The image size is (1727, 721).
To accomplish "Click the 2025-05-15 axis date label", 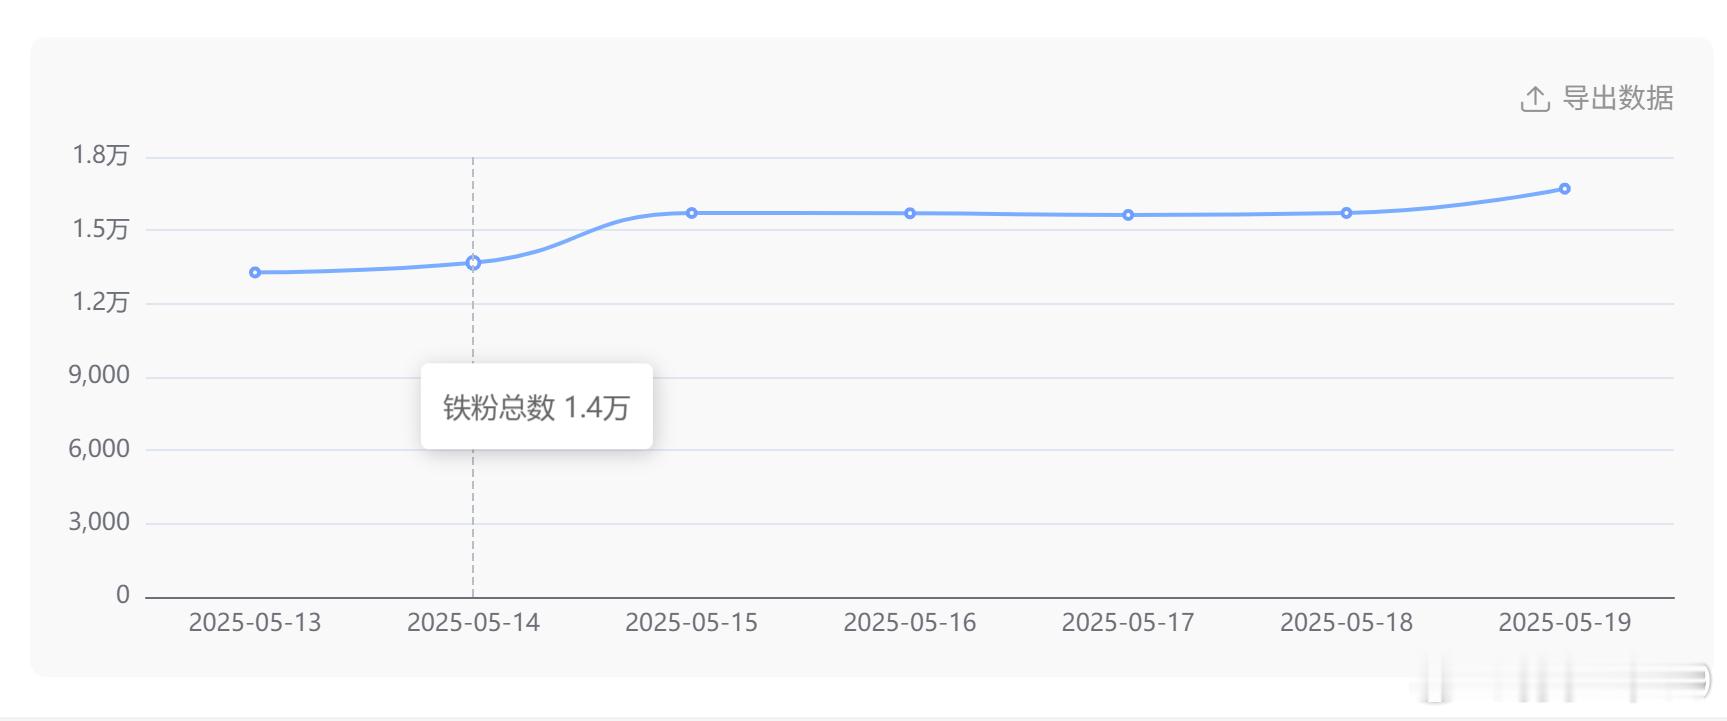I will point(691,623).
